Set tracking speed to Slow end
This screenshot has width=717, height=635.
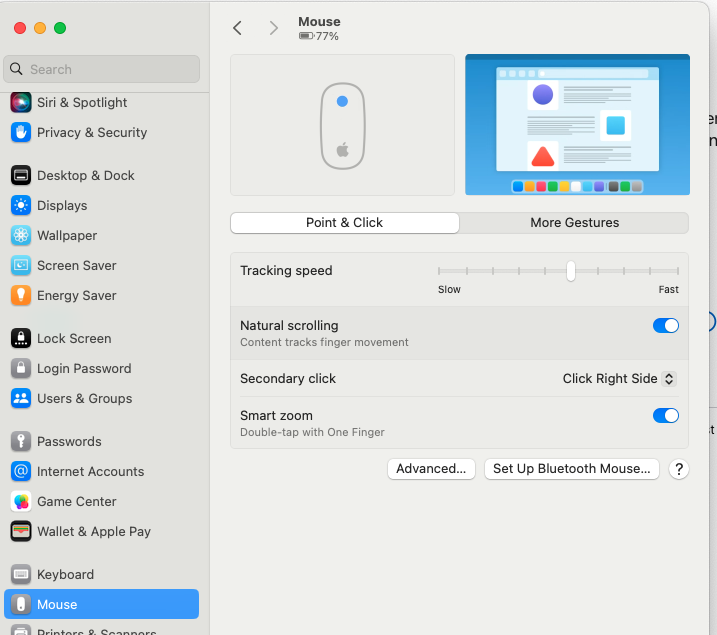click(x=439, y=271)
